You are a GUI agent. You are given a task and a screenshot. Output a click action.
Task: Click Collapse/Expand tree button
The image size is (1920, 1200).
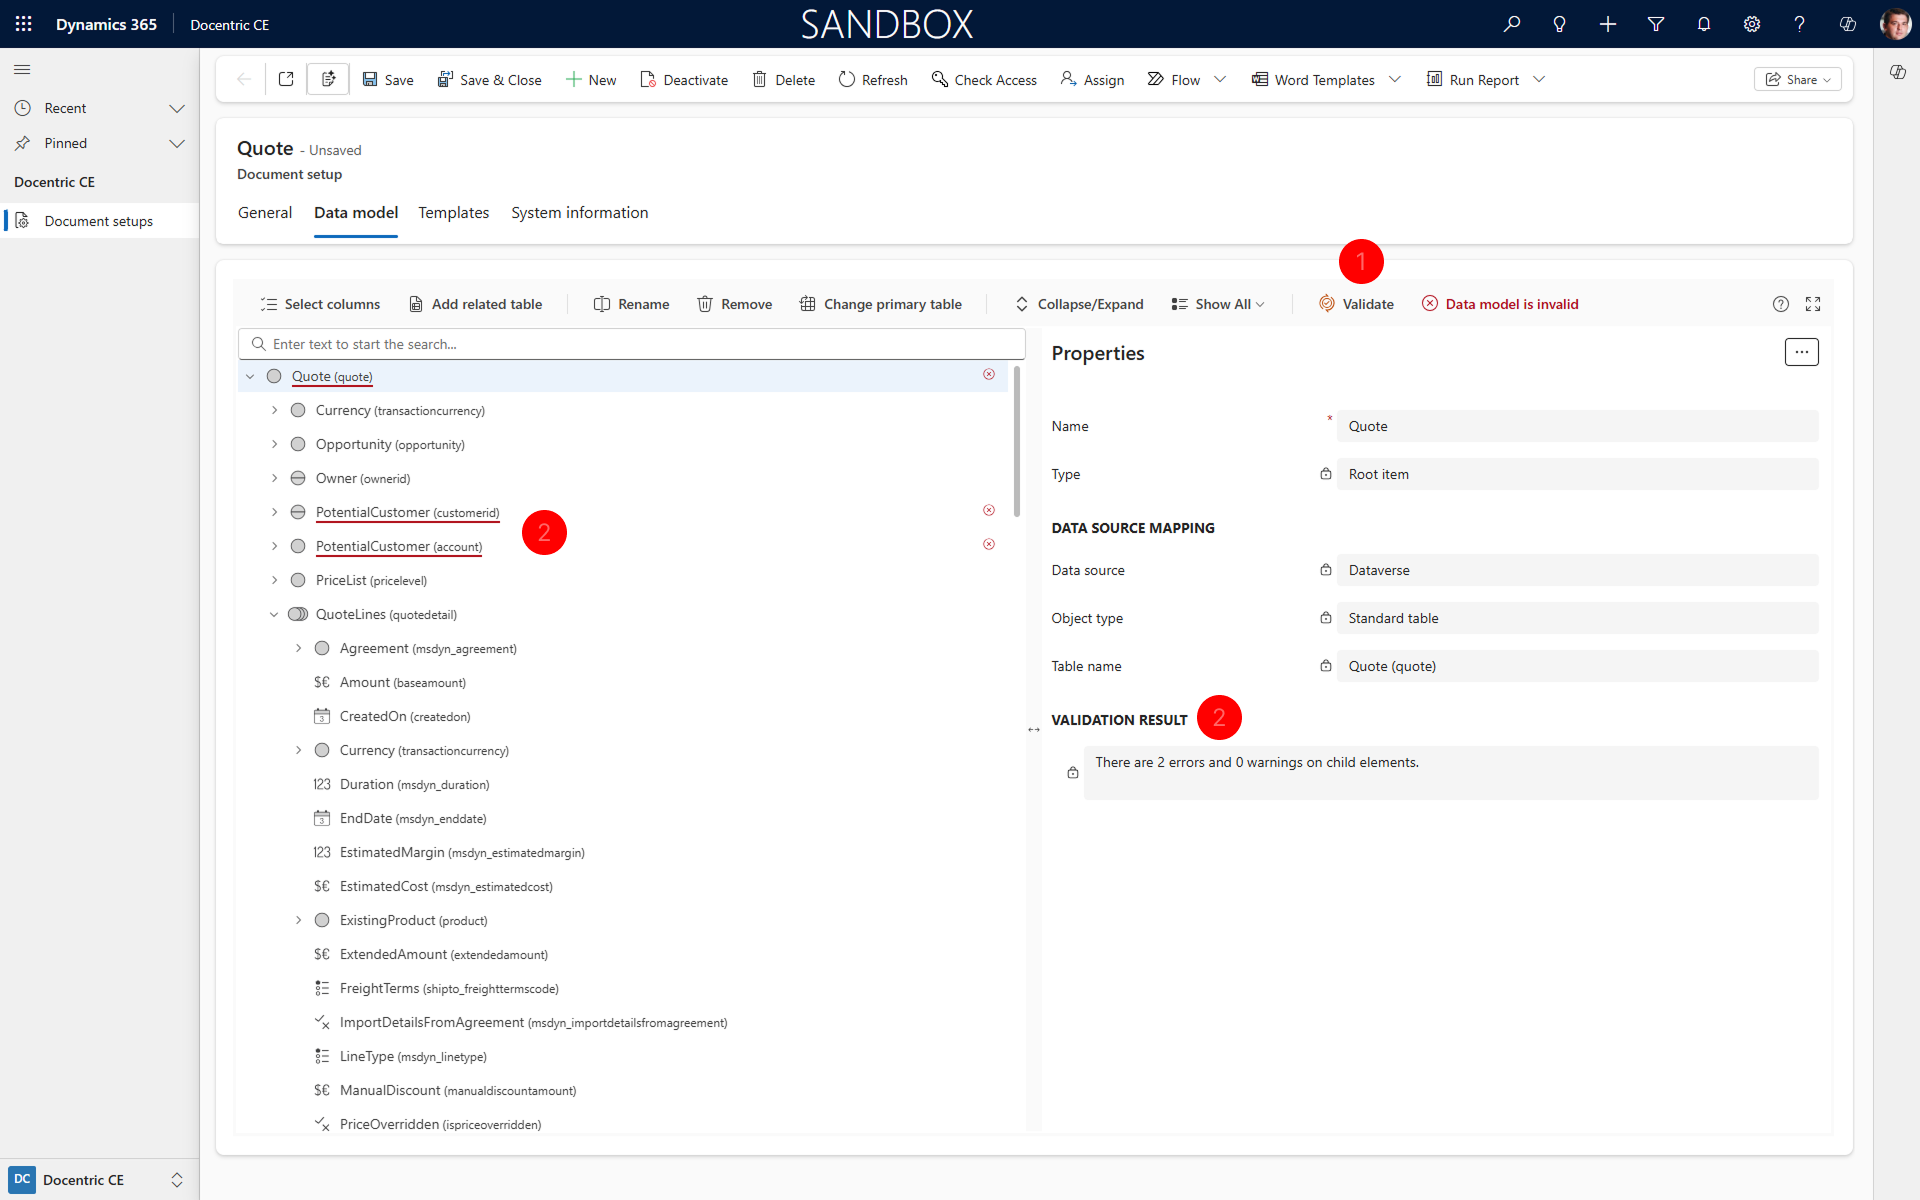pos(1079,304)
